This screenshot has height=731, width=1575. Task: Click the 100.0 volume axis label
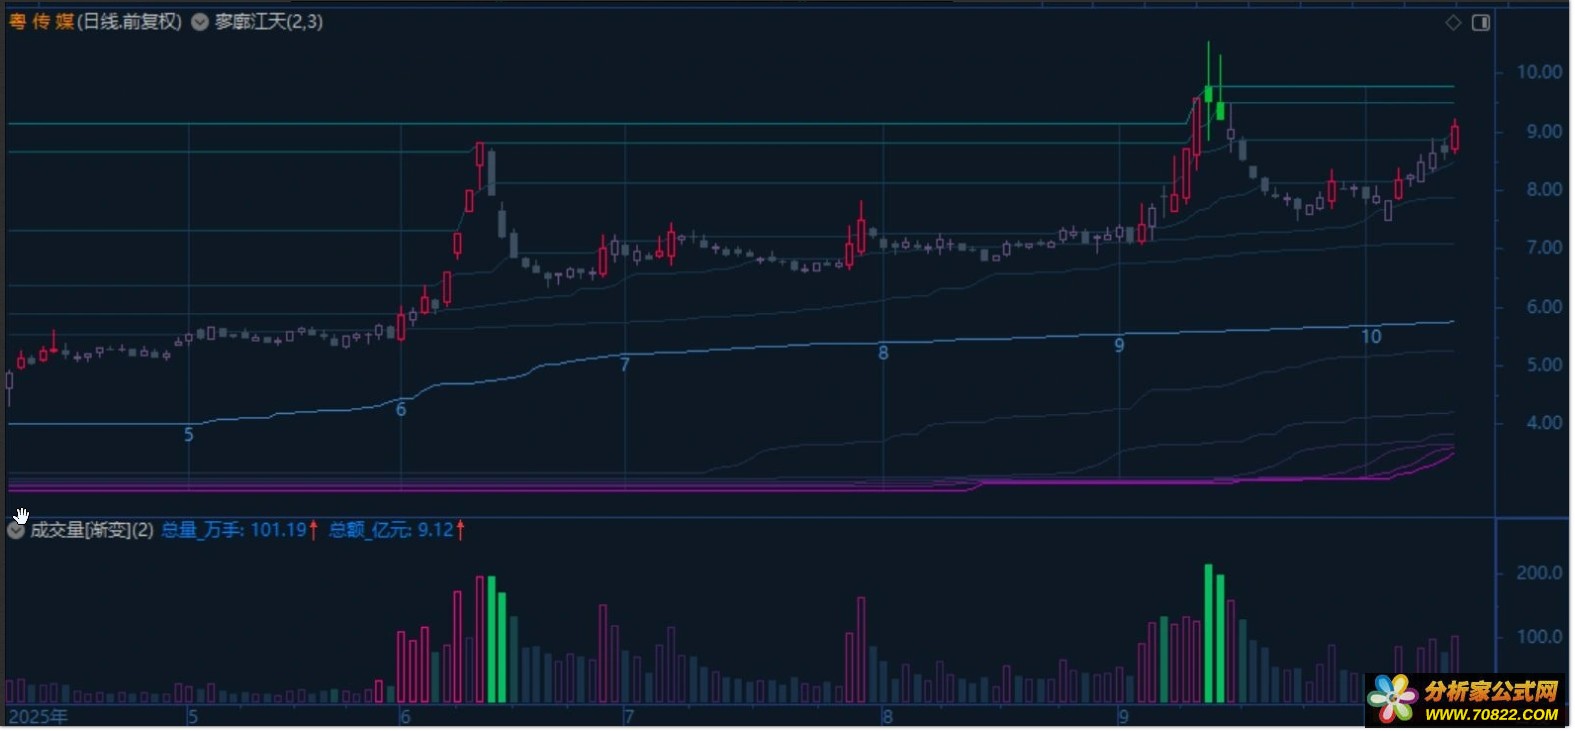click(x=1539, y=637)
